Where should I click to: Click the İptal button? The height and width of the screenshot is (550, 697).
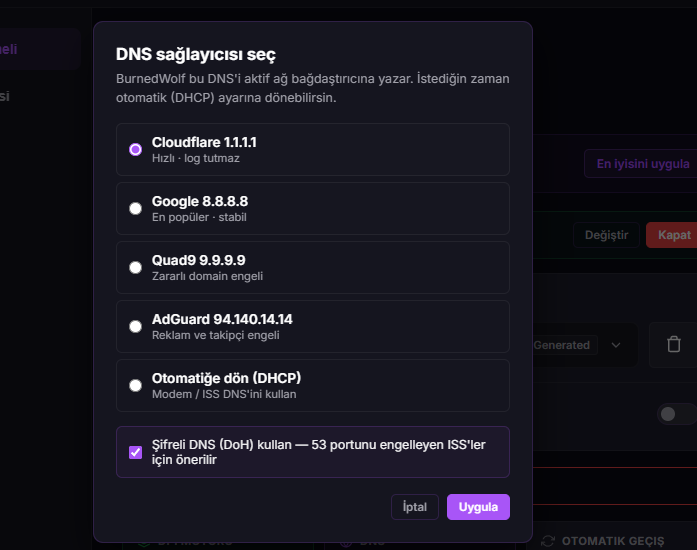[415, 507]
